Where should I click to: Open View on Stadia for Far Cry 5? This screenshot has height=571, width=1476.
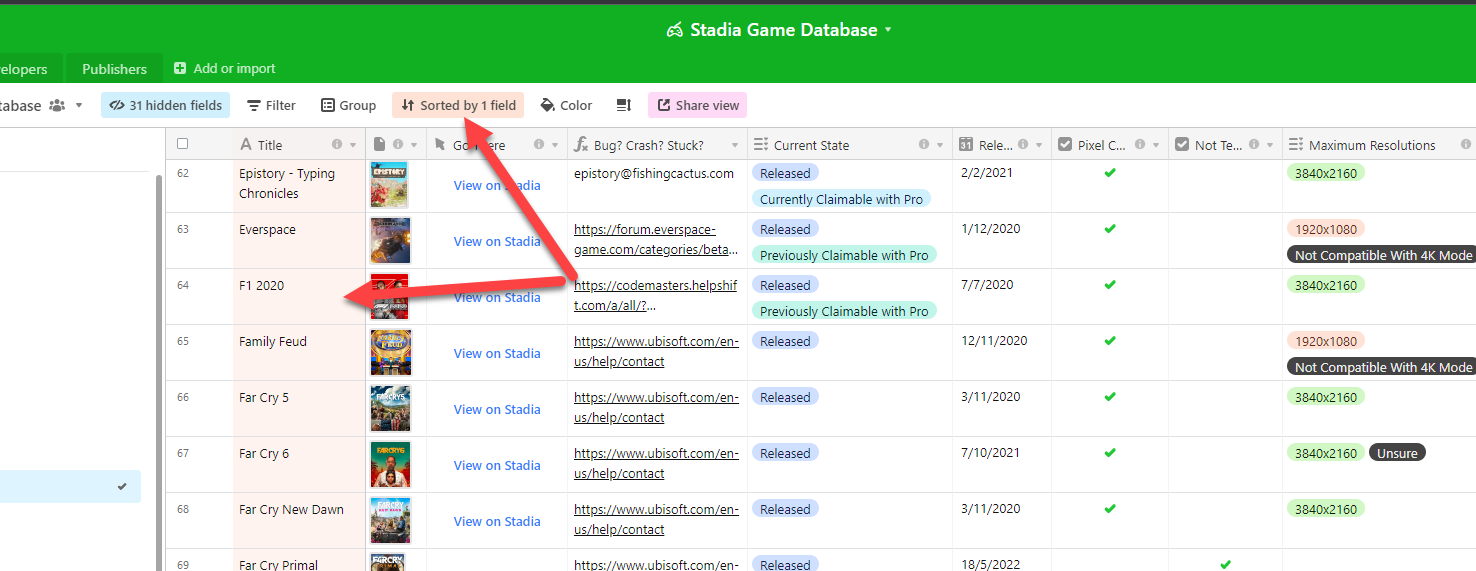coord(497,409)
